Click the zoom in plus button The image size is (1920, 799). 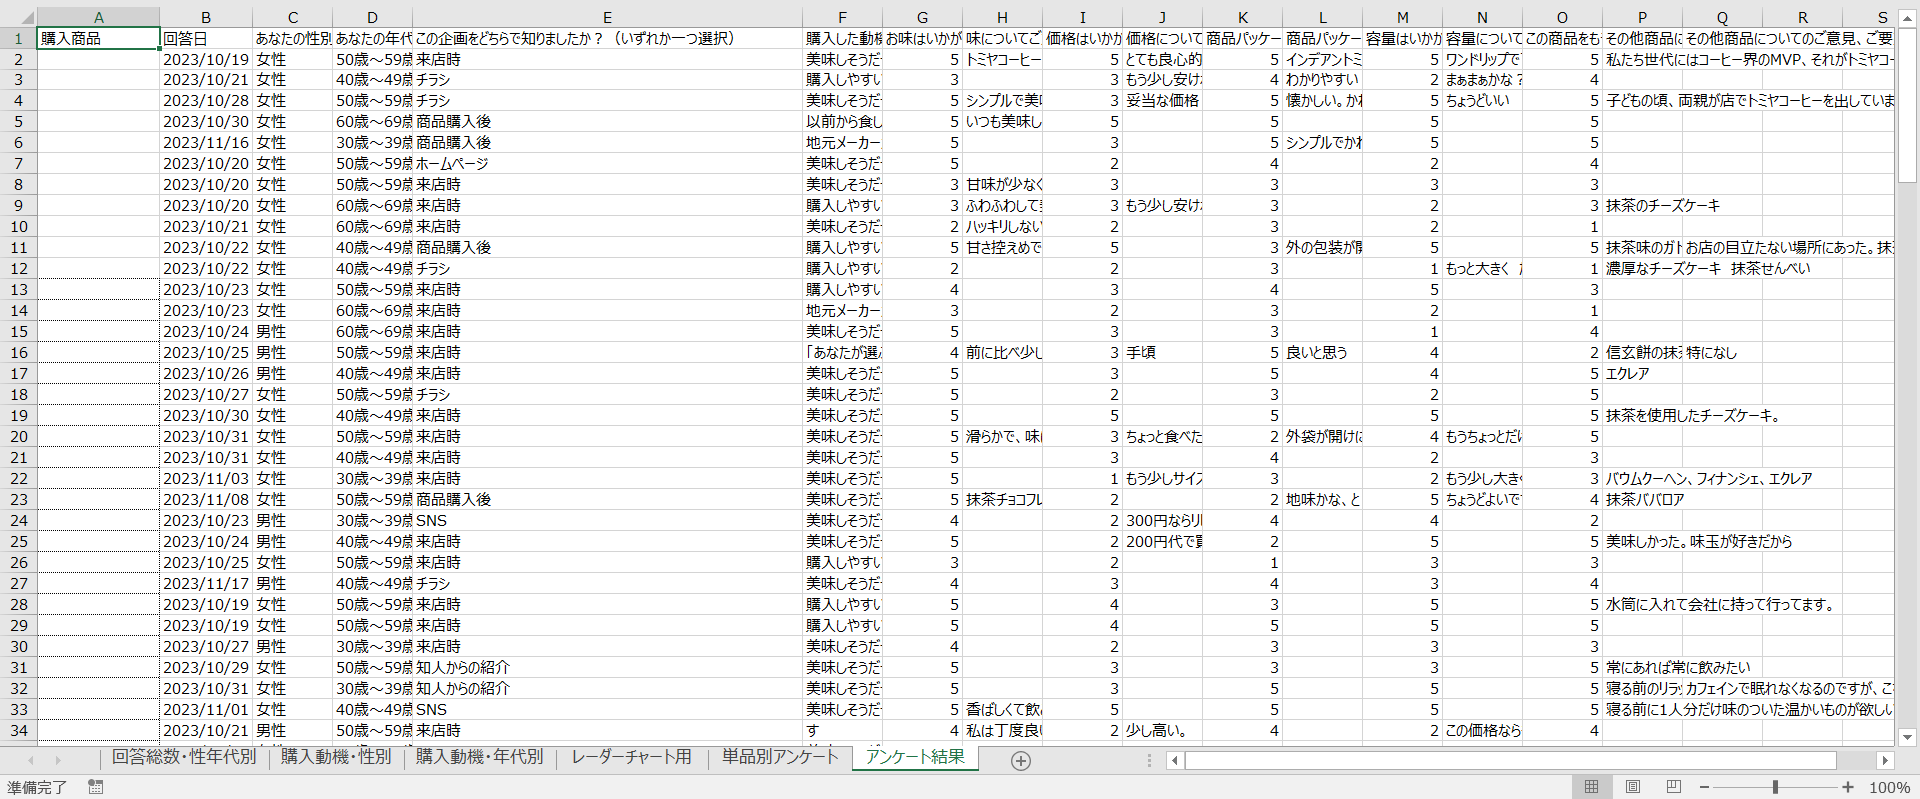pos(1848,787)
